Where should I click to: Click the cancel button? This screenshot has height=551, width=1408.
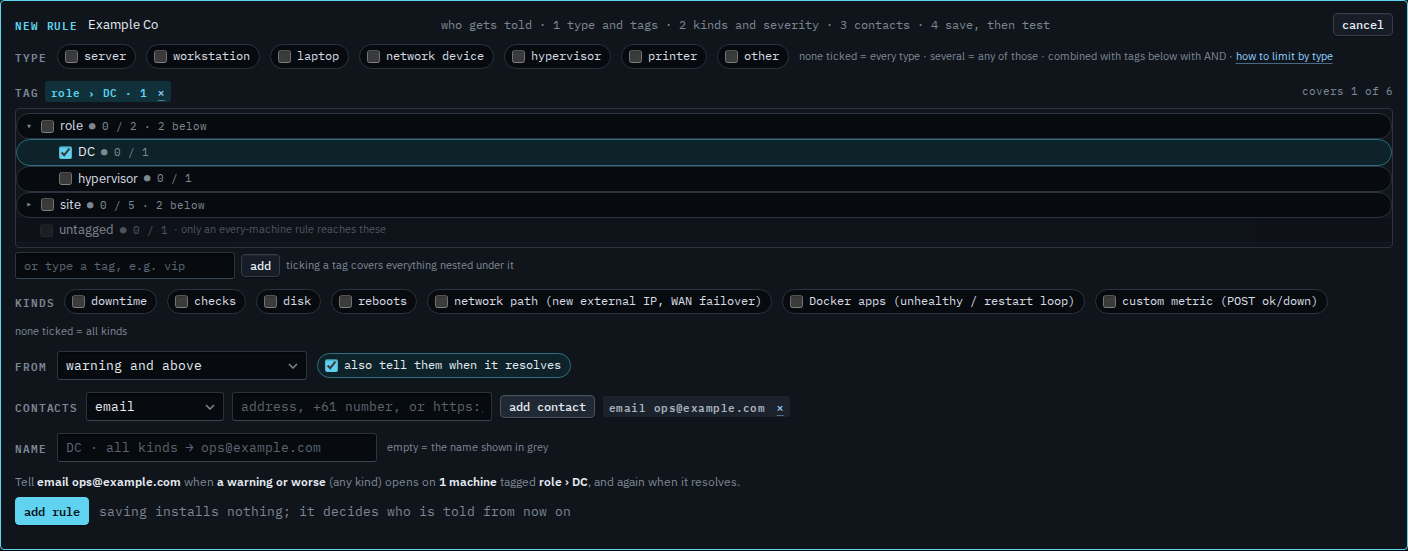pyautogui.click(x=1362, y=25)
